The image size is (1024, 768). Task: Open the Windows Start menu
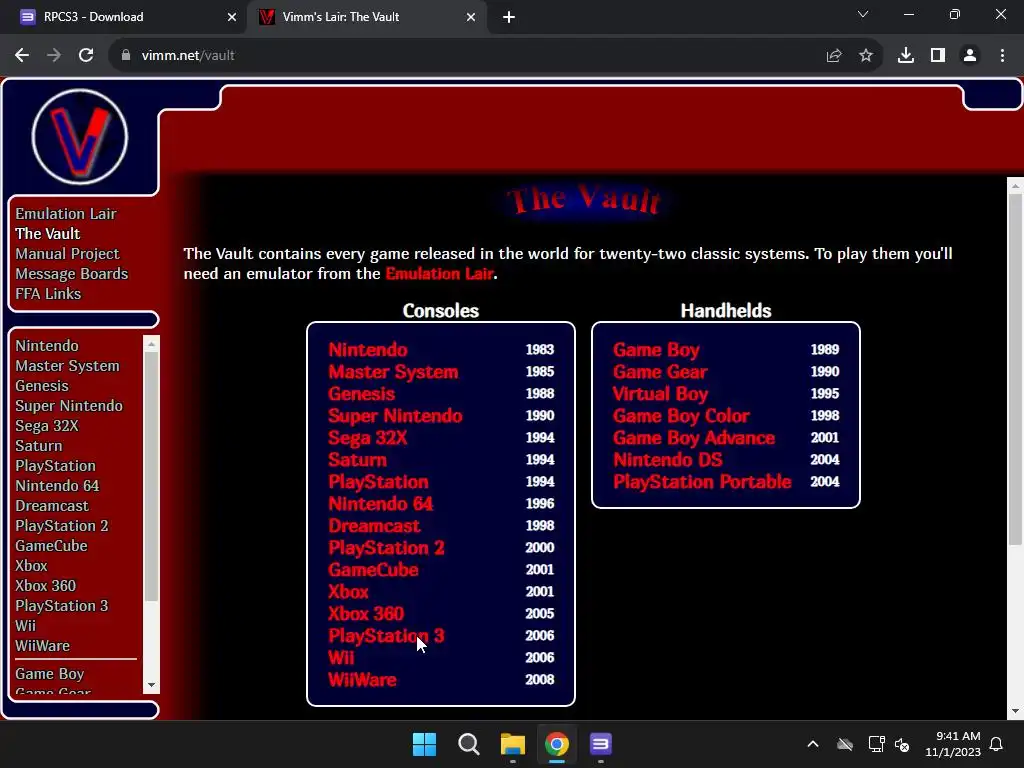point(424,744)
